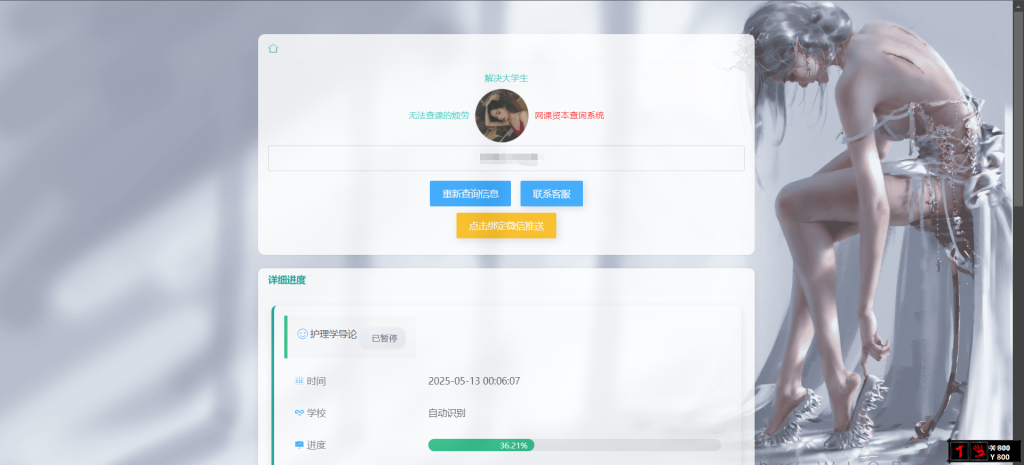Click the 学校 row label
The height and width of the screenshot is (465, 1024).
316,413
